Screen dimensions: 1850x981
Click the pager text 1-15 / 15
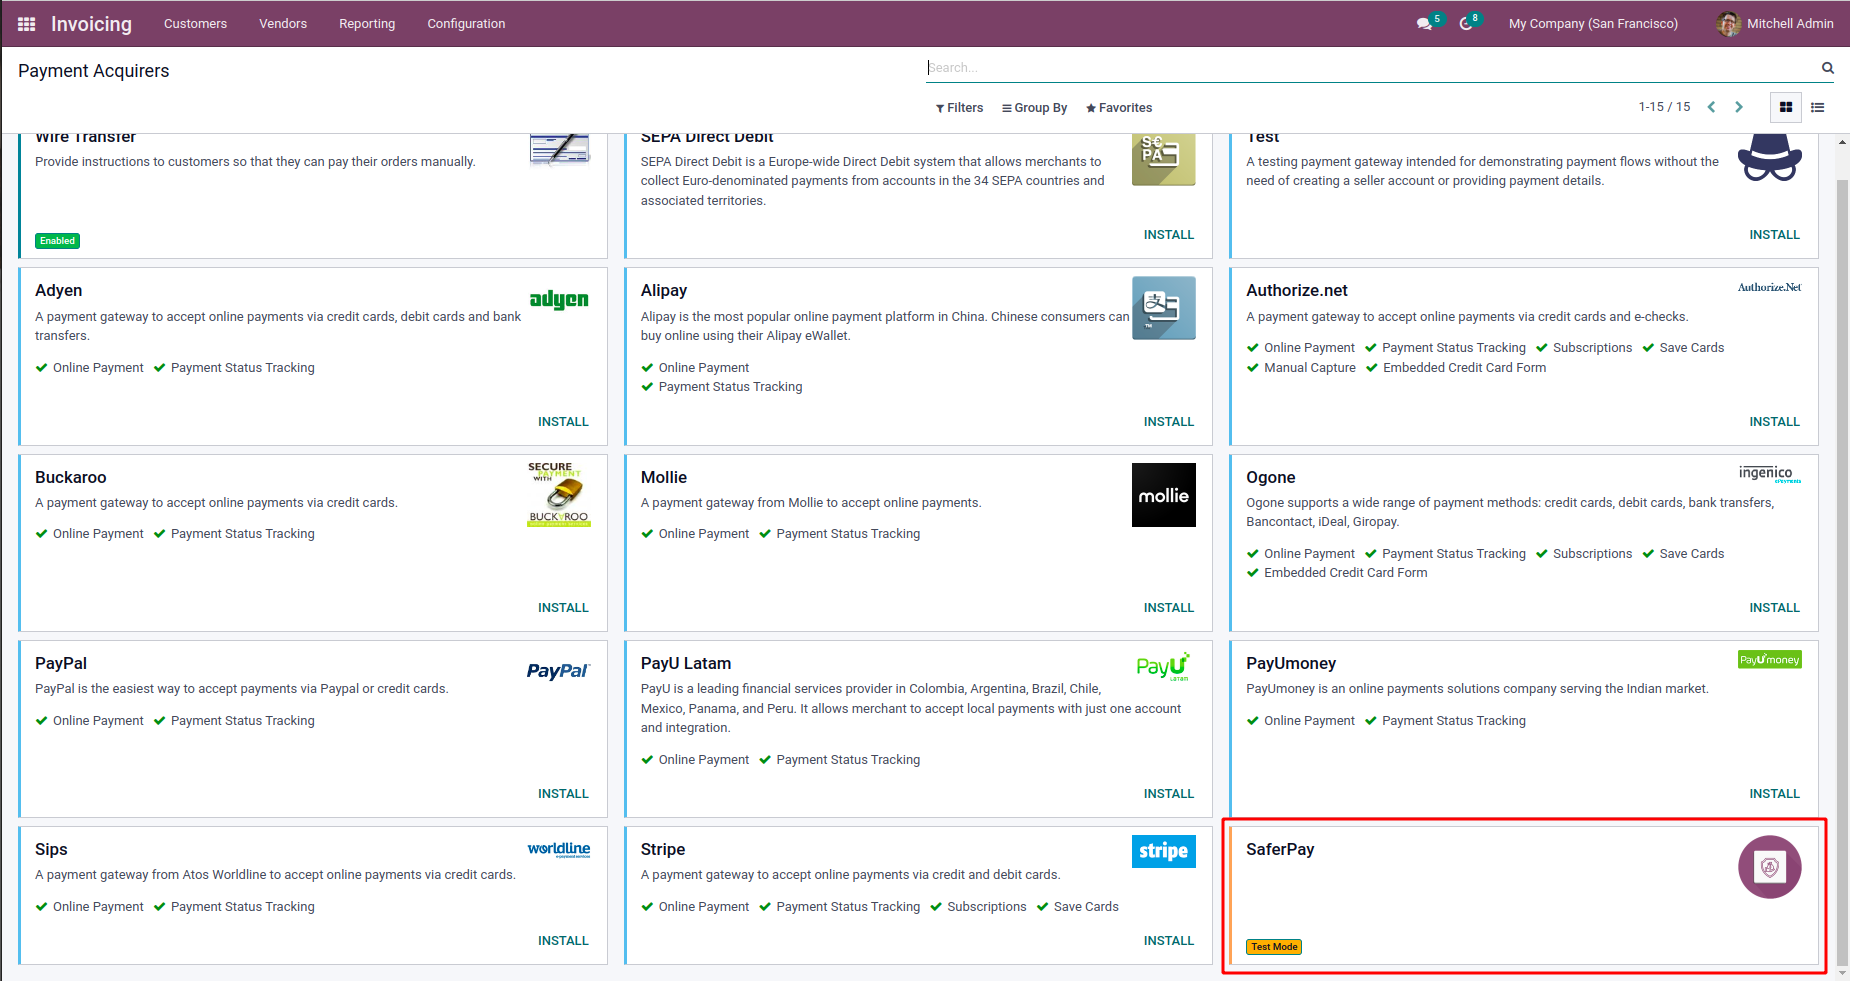pos(1664,107)
